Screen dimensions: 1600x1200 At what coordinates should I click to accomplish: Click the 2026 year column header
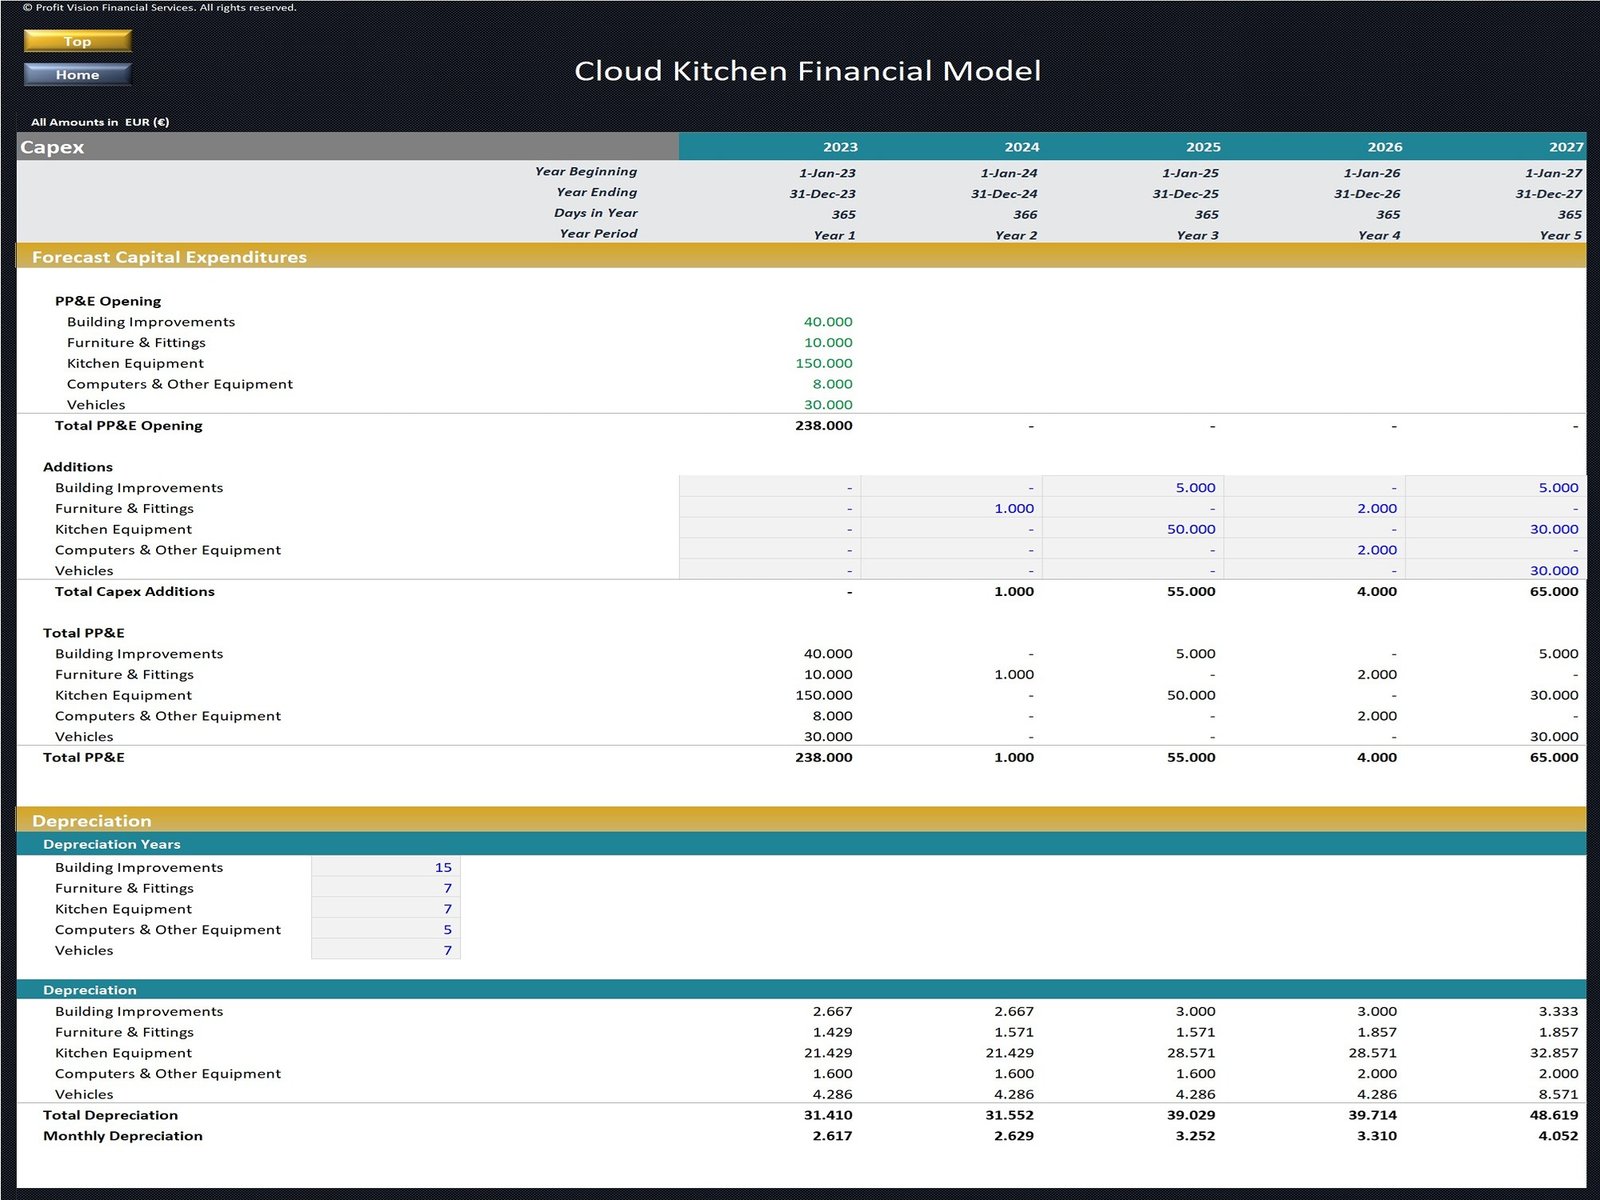click(1384, 147)
